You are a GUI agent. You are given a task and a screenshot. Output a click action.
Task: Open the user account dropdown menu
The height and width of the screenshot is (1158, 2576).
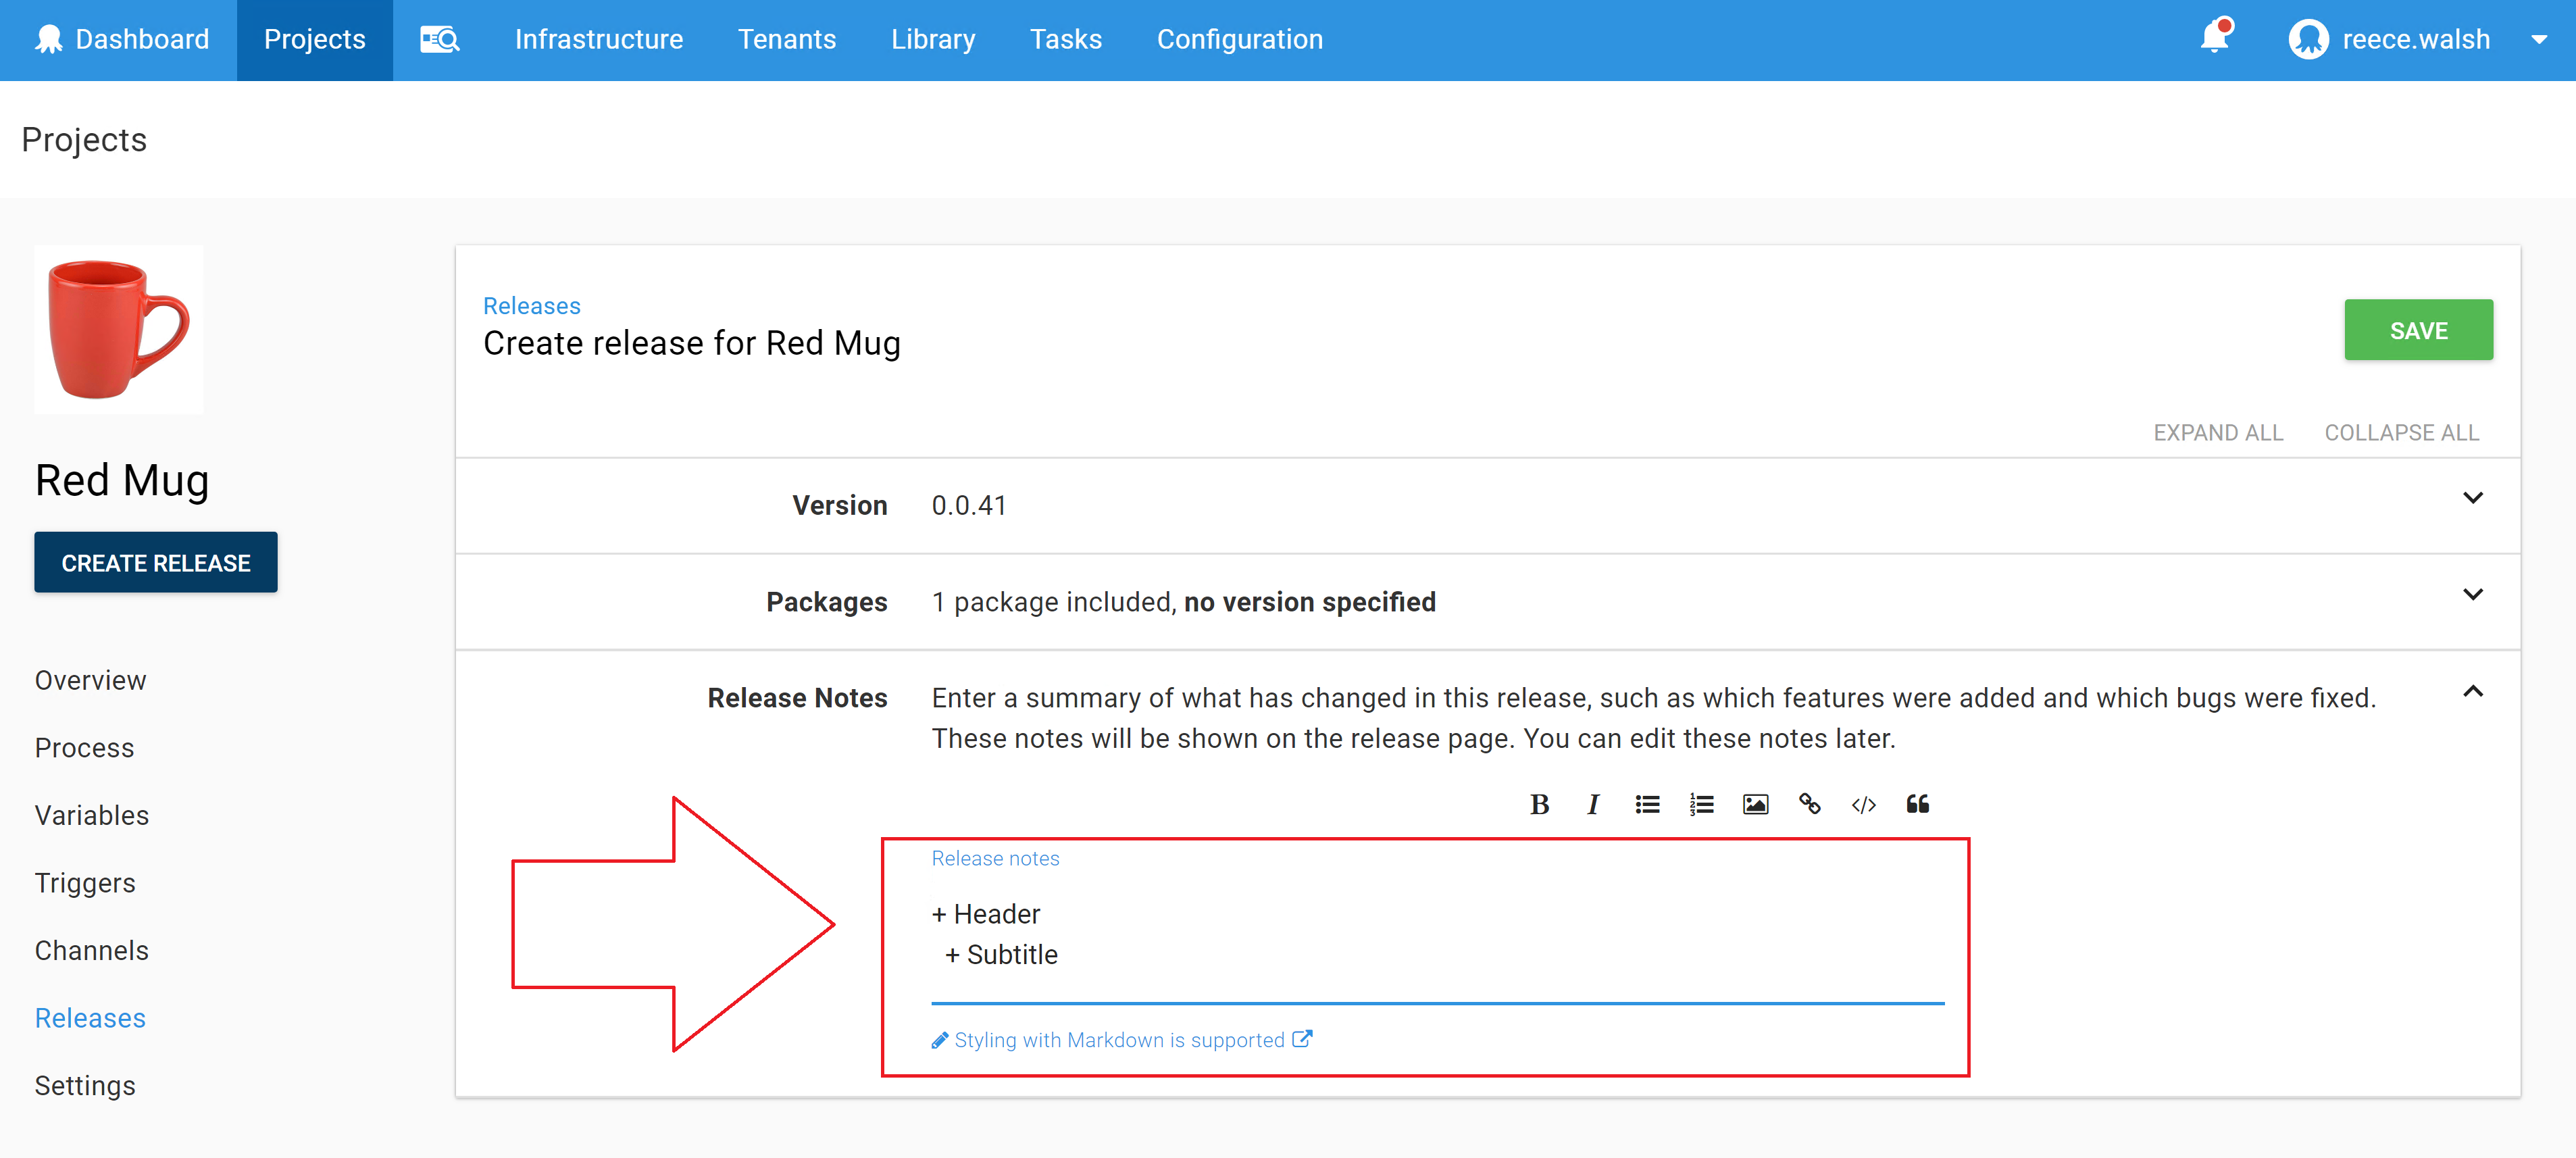point(2543,41)
